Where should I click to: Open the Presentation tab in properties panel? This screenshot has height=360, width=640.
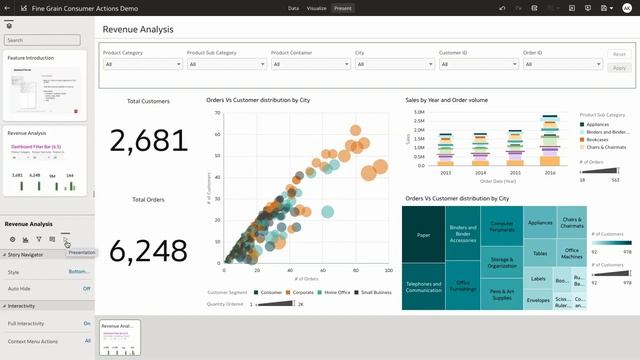[x=65, y=240]
